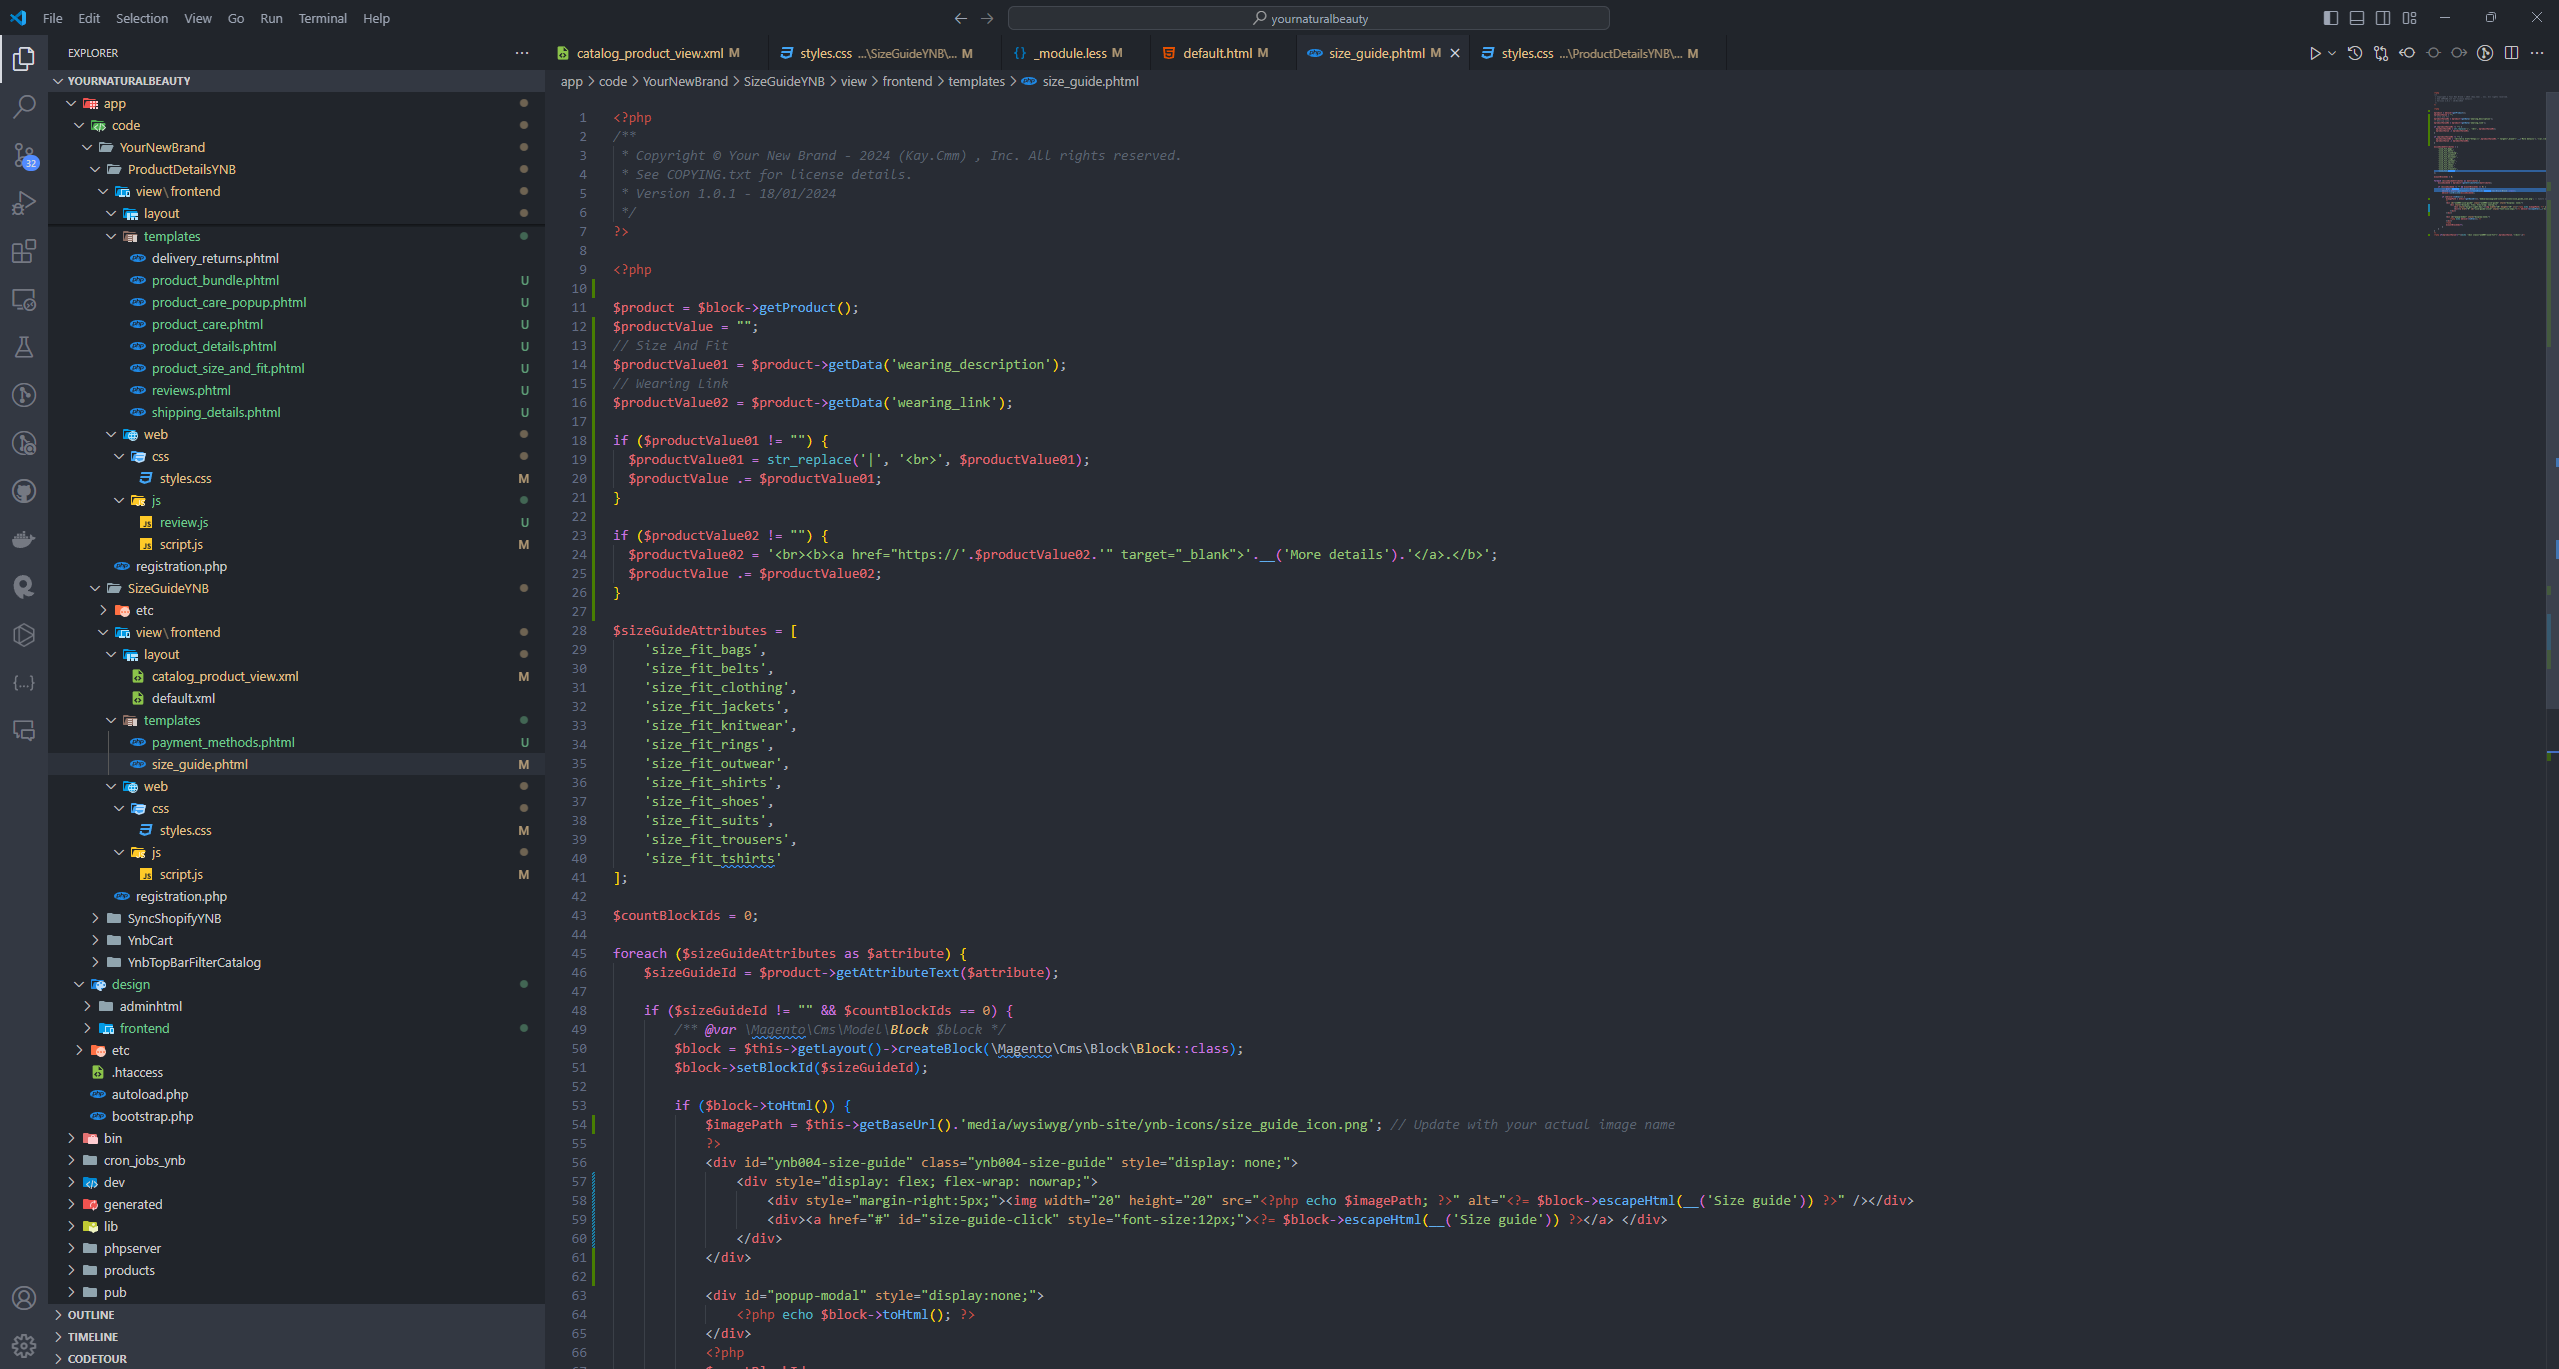Screen dimensions: 2559x1369
Task: Click the Run PHP file play icon
Action: point(2314,53)
